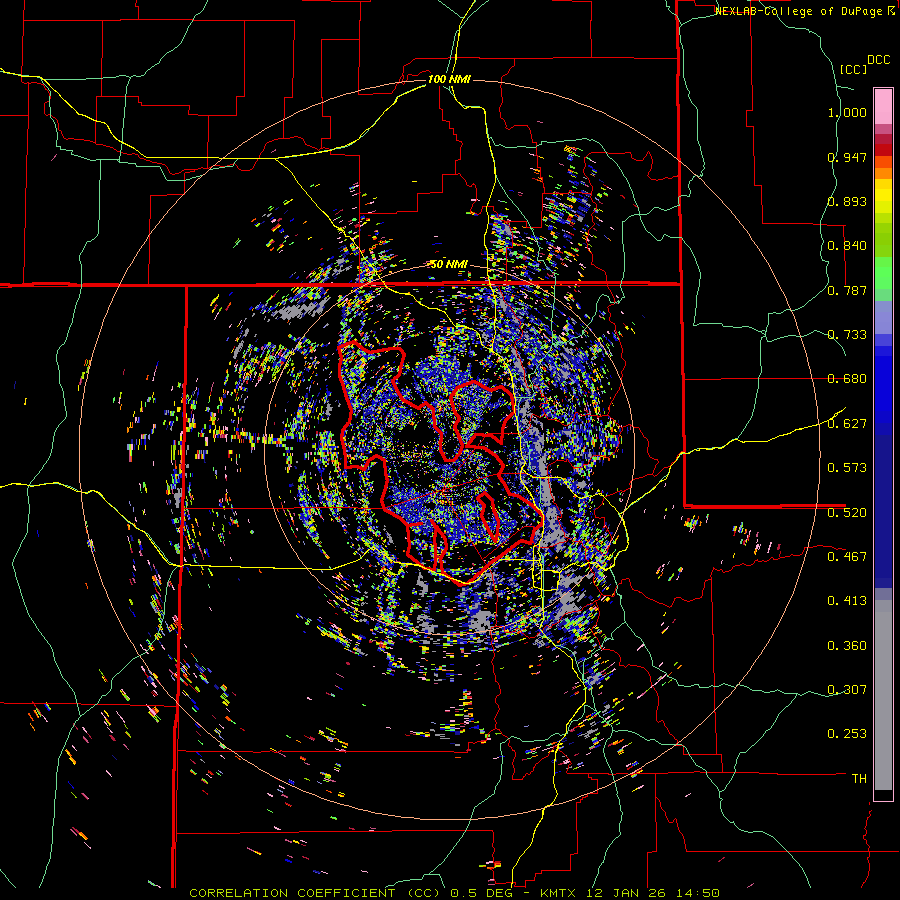Viewport: 900px width, 900px height.
Task: Click the 14:50 timestamp in the caption
Action: pos(700,893)
